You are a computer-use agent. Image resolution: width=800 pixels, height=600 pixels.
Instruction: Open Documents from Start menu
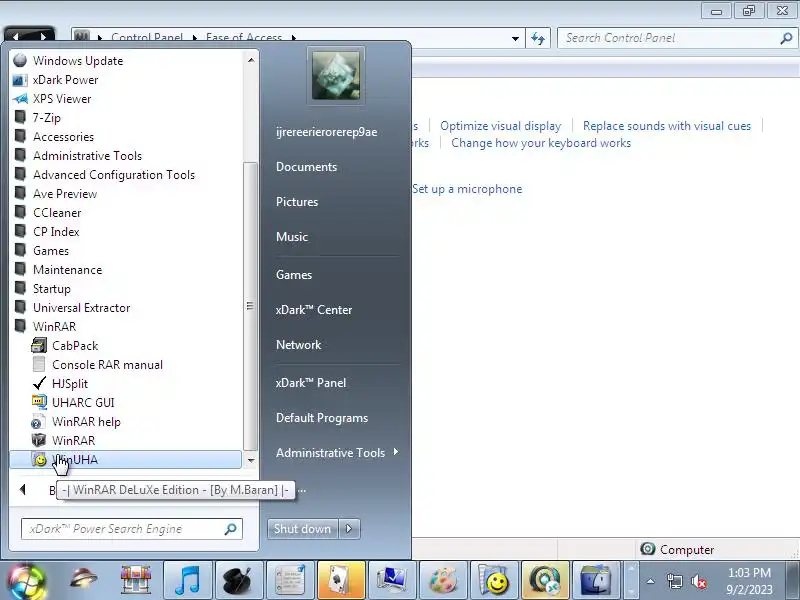307,167
